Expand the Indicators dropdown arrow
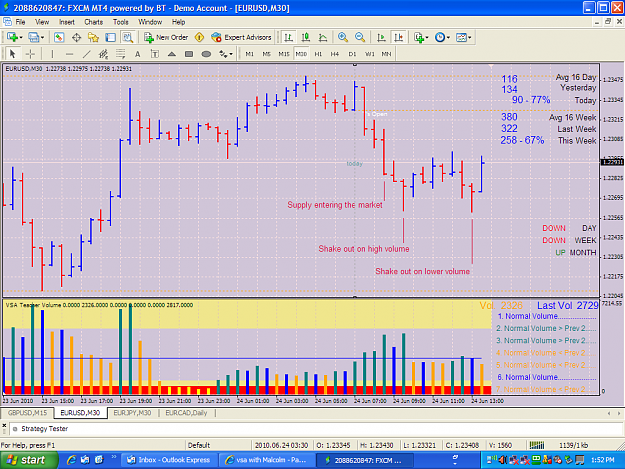This screenshot has height=469, width=625. pos(427,37)
